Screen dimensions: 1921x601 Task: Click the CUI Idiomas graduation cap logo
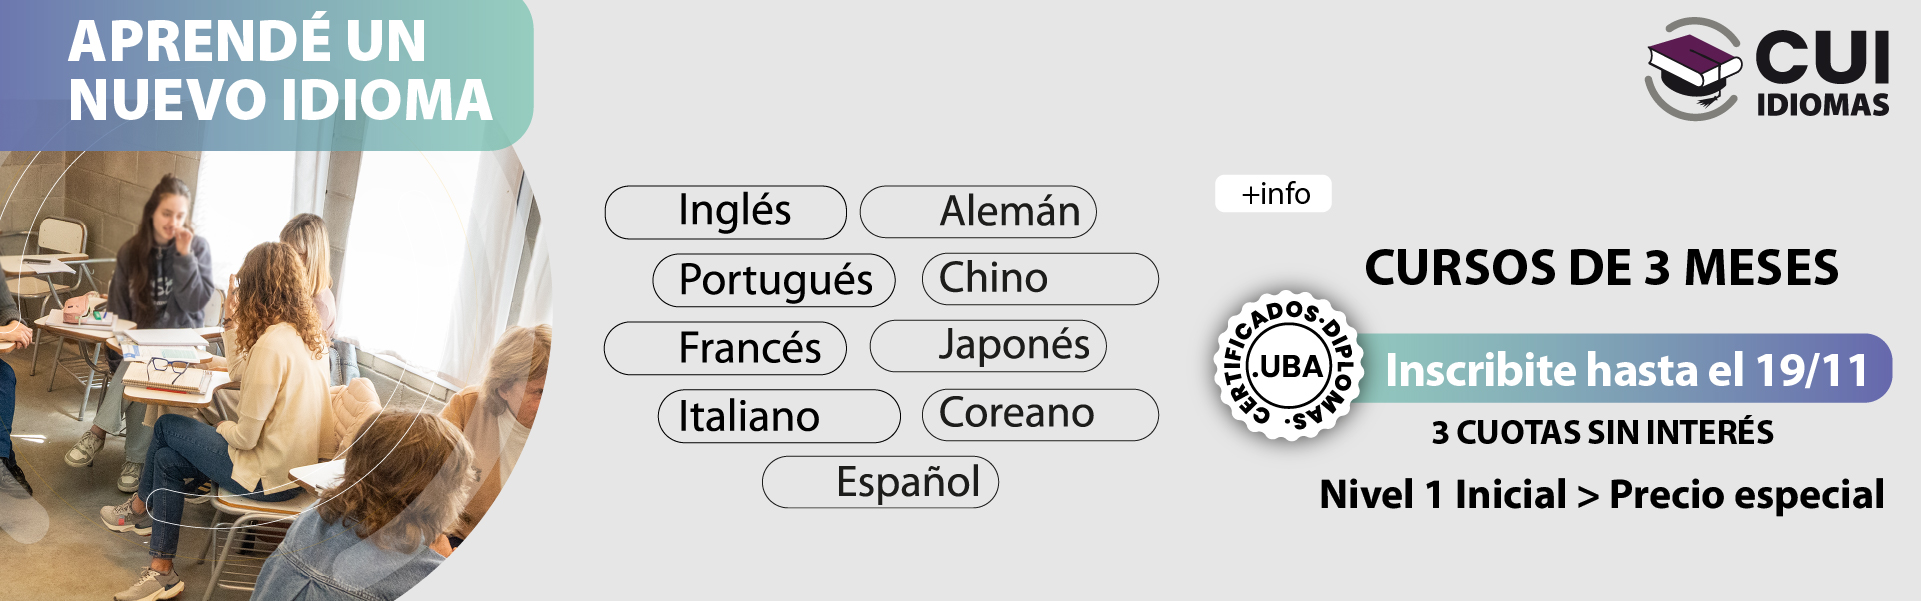tap(1694, 69)
